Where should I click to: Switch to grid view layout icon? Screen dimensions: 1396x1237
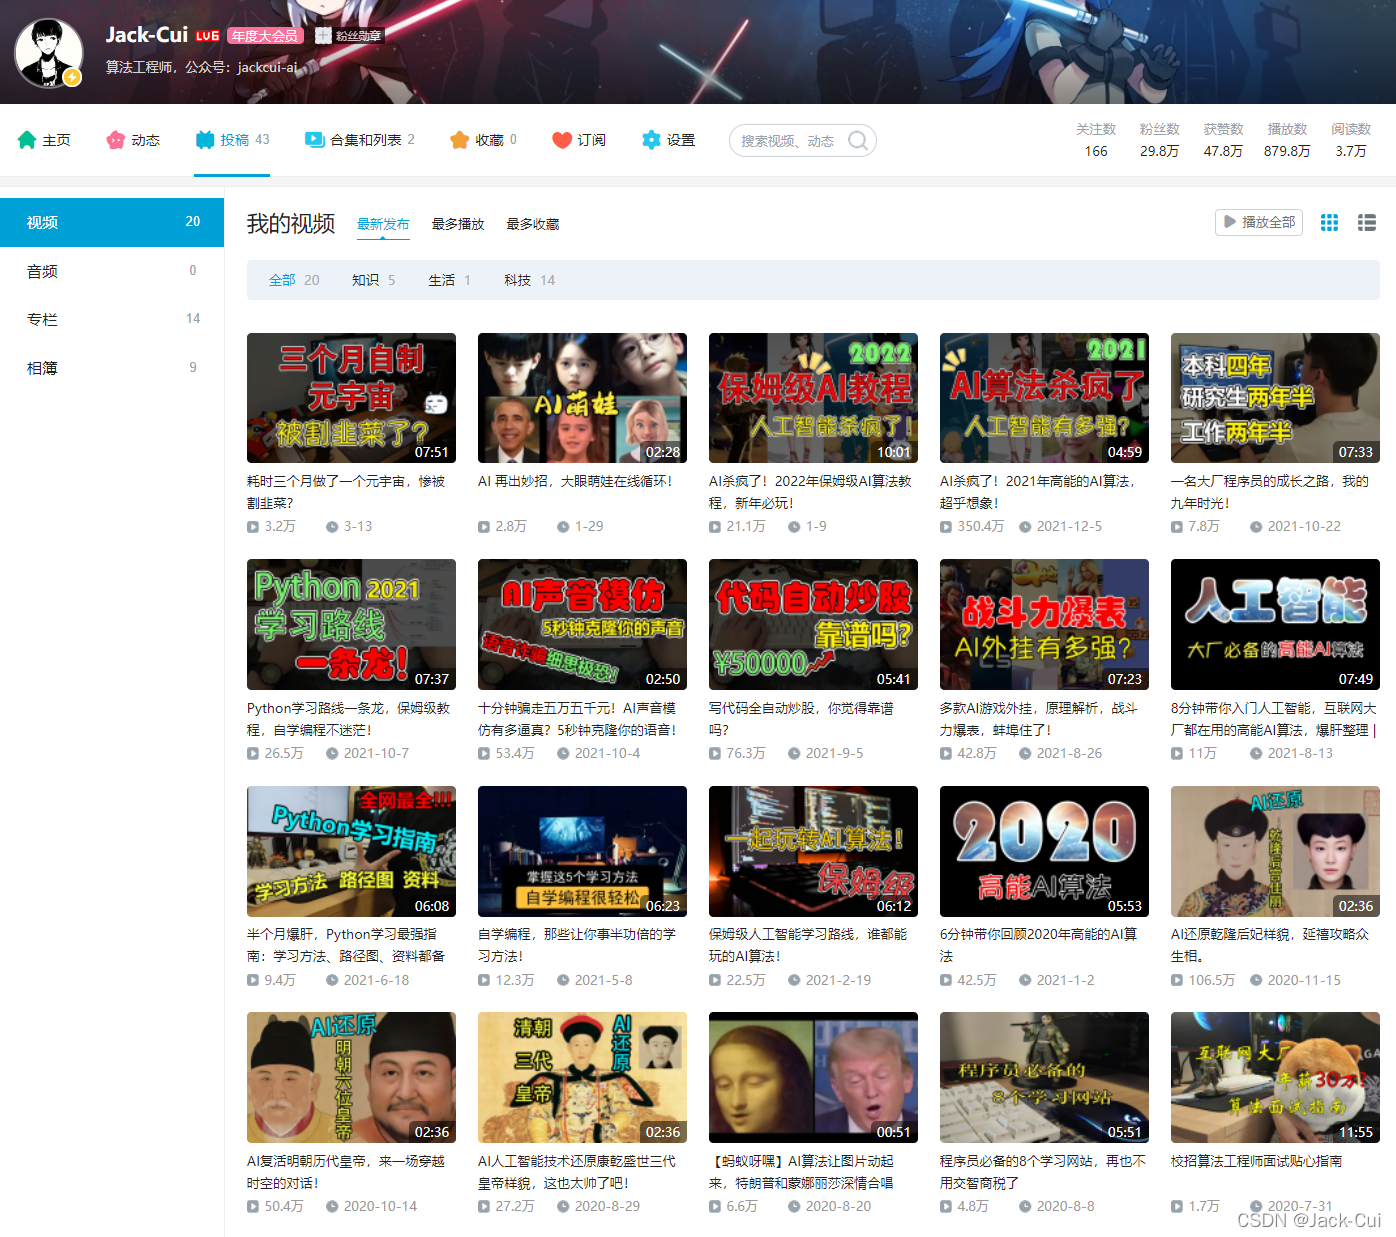pyautogui.click(x=1329, y=222)
